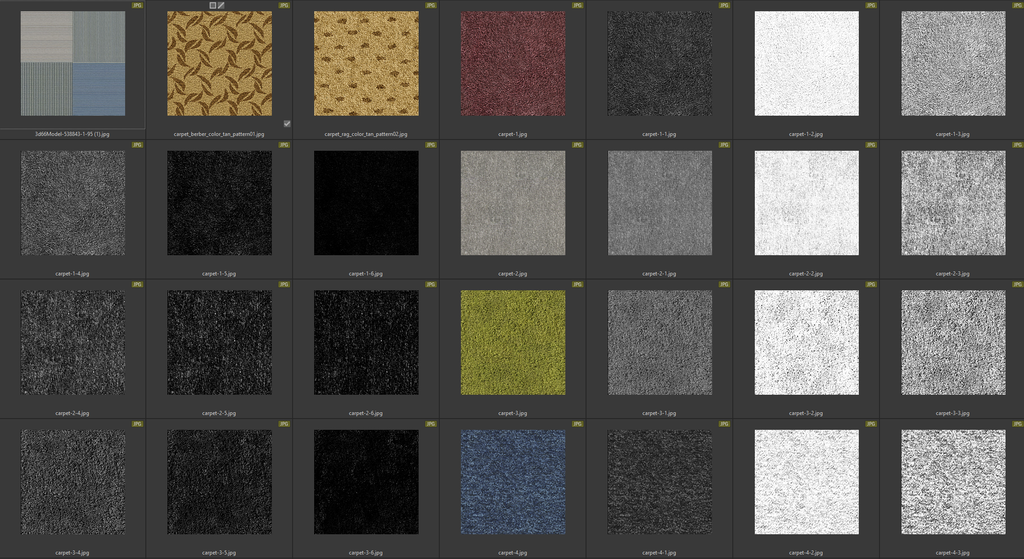Image resolution: width=1024 pixels, height=559 pixels.
Task: Select the yellow-green carpet-3.jpg thumbnail
Action: 512,343
